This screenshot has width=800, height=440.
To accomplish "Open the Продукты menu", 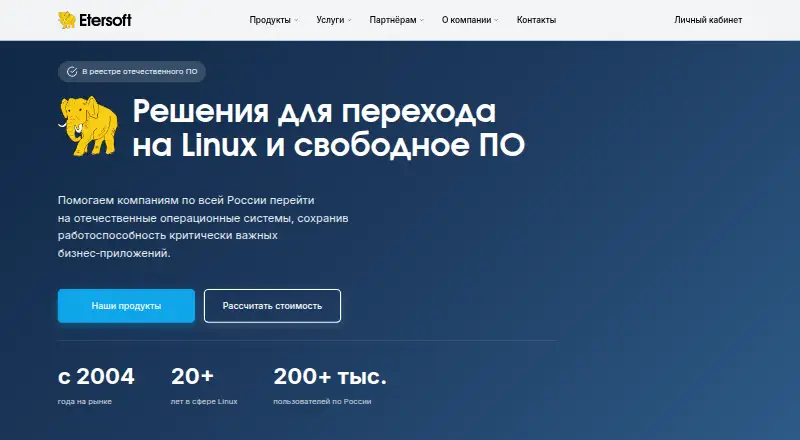I will click(270, 20).
